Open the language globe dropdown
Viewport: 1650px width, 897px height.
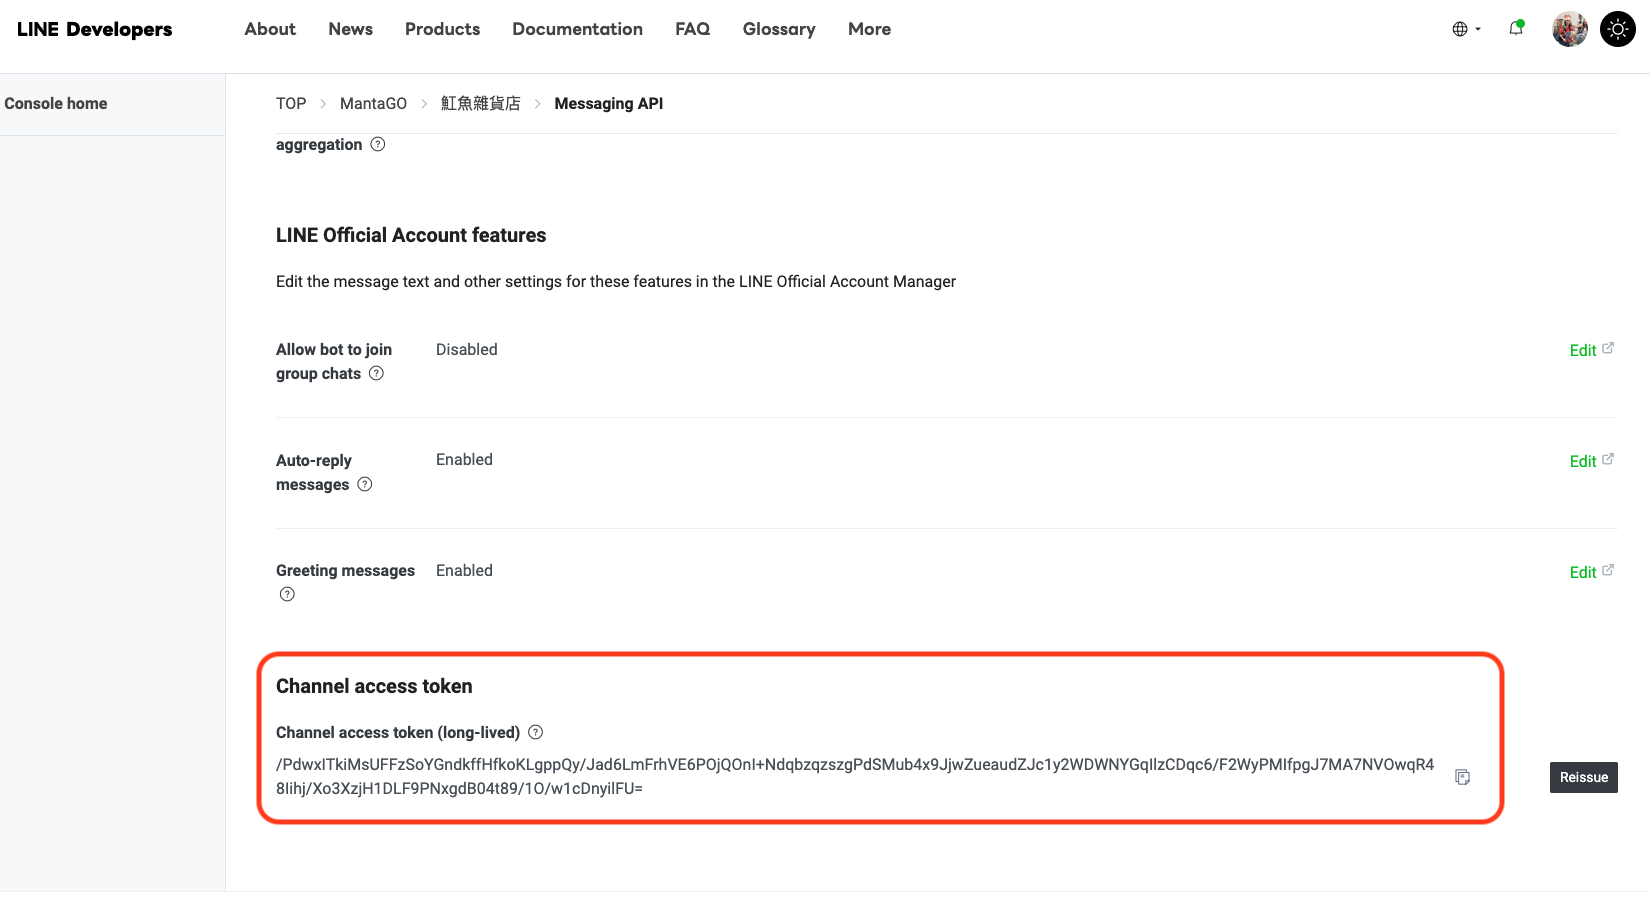point(1466,29)
